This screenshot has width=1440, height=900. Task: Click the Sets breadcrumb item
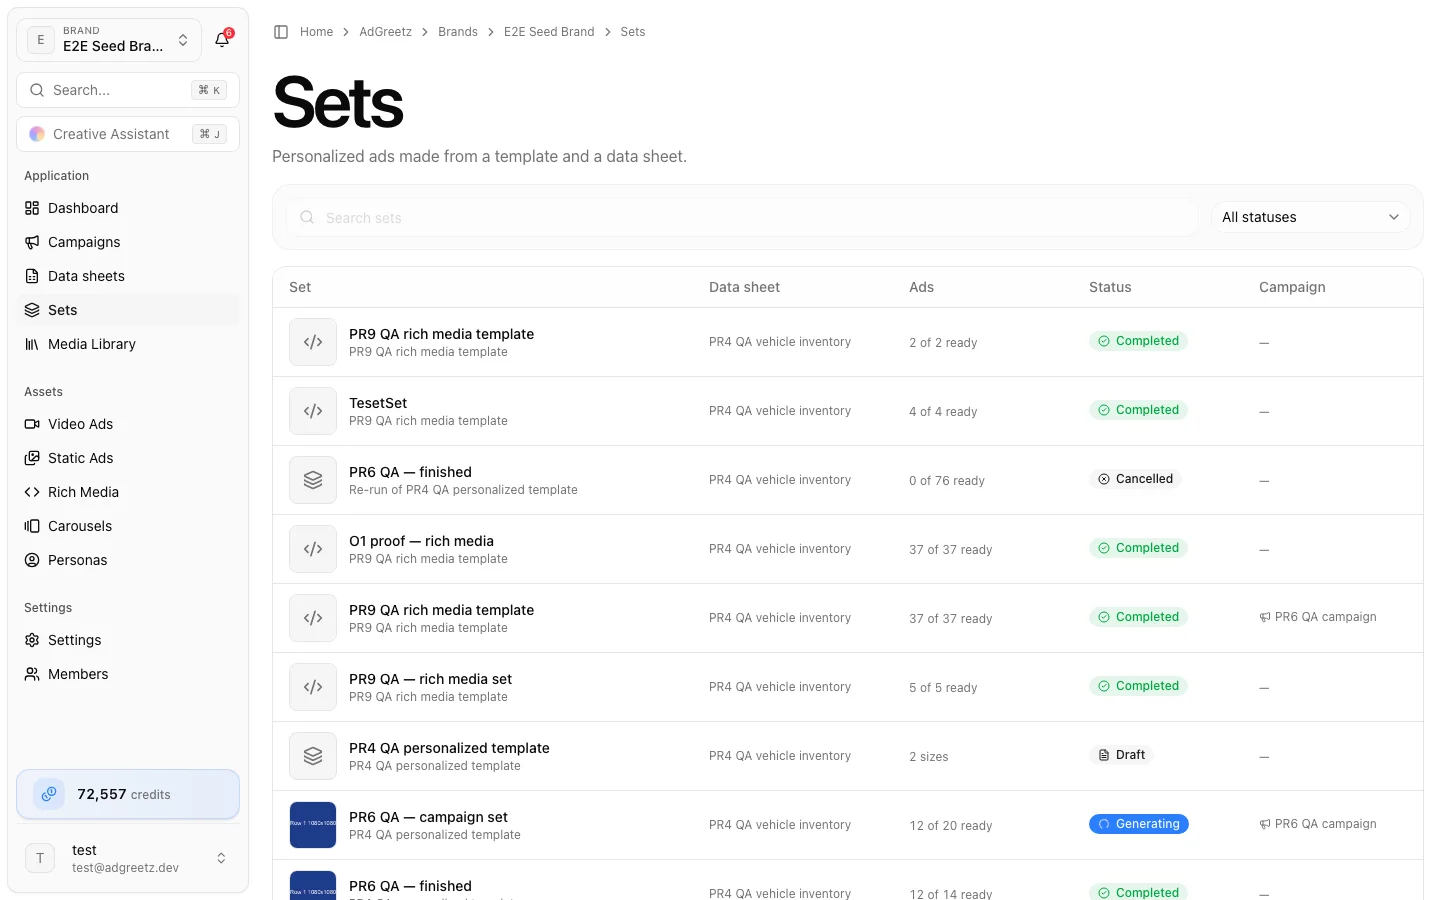click(633, 32)
